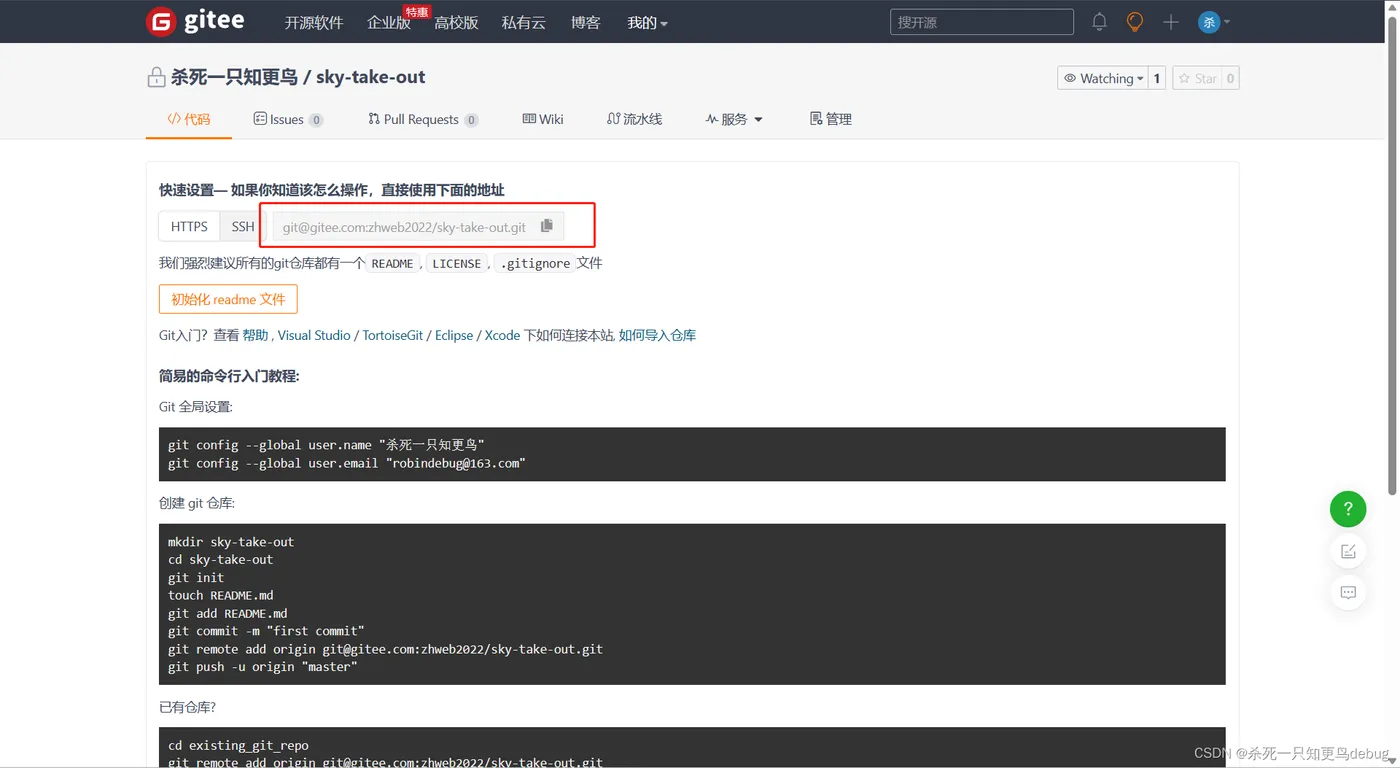Click the sky-take-out repository name
Image resolution: width=1400 pixels, height=768 pixels.
click(371, 77)
